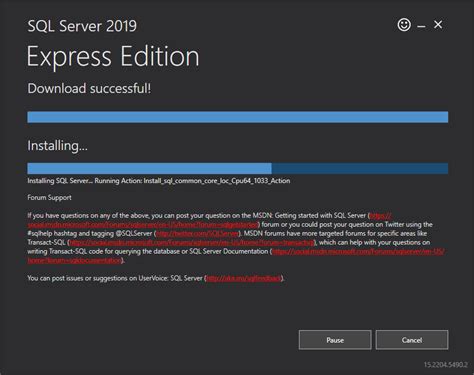Click the completed download progress bar
474x375 pixels.
coord(238,117)
